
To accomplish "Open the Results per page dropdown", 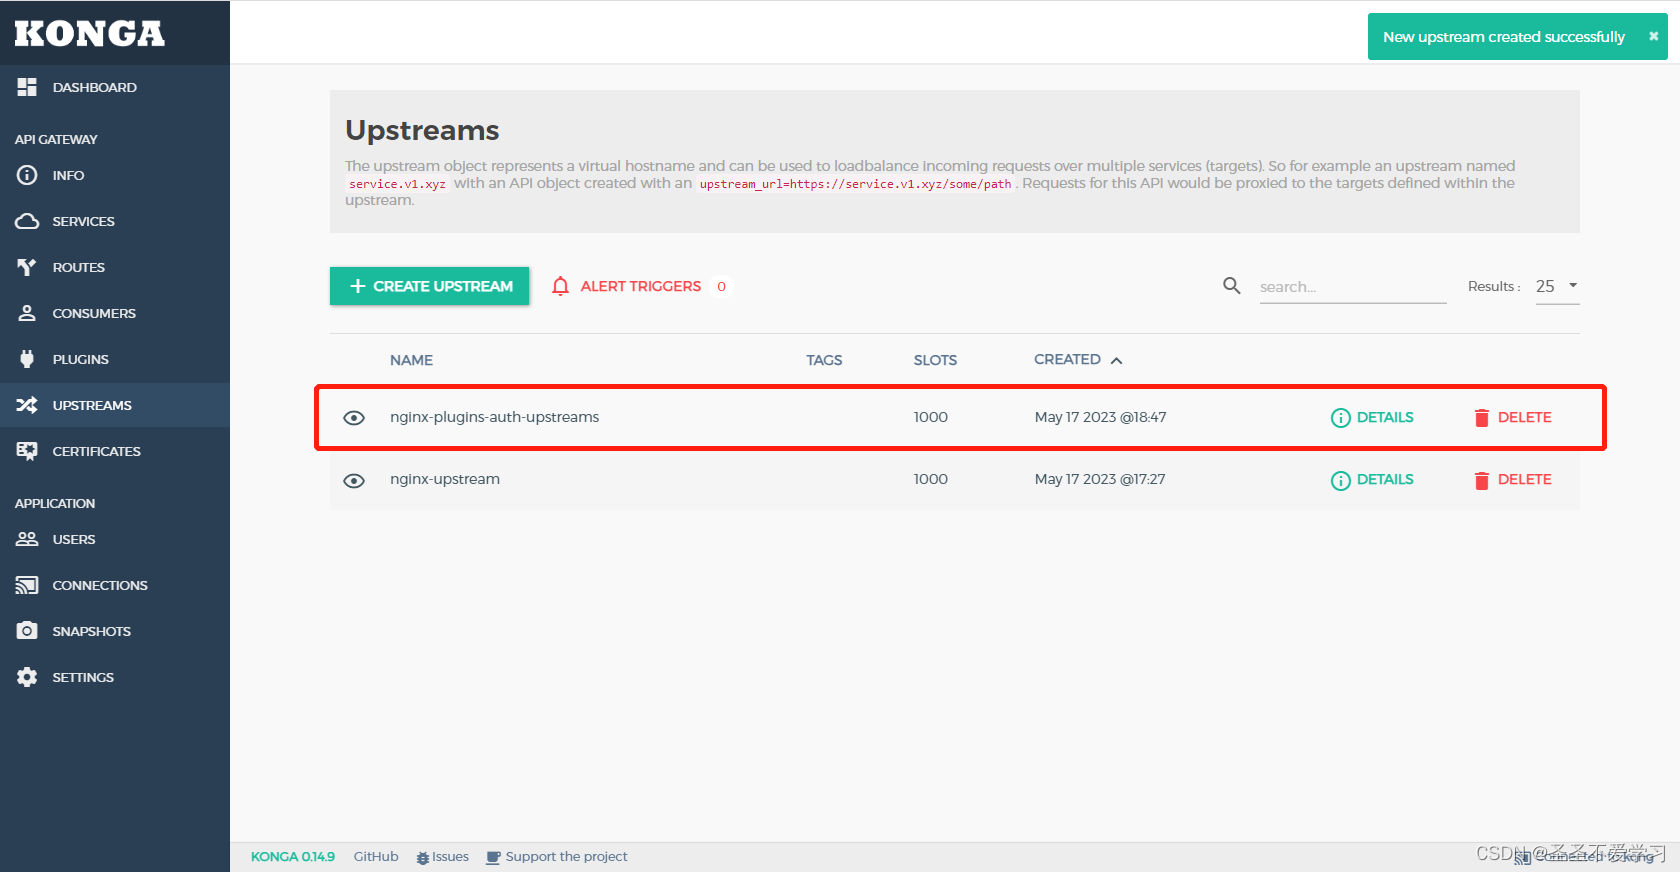I will tap(1557, 286).
